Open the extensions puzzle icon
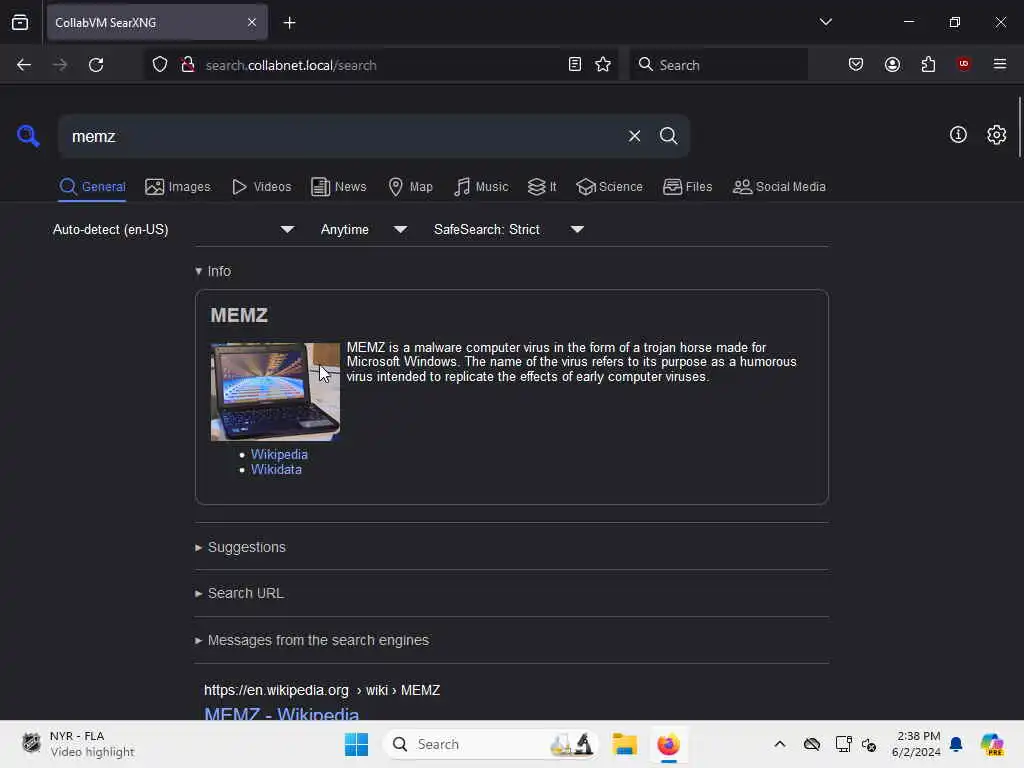This screenshot has height=768, width=1024. (x=928, y=64)
